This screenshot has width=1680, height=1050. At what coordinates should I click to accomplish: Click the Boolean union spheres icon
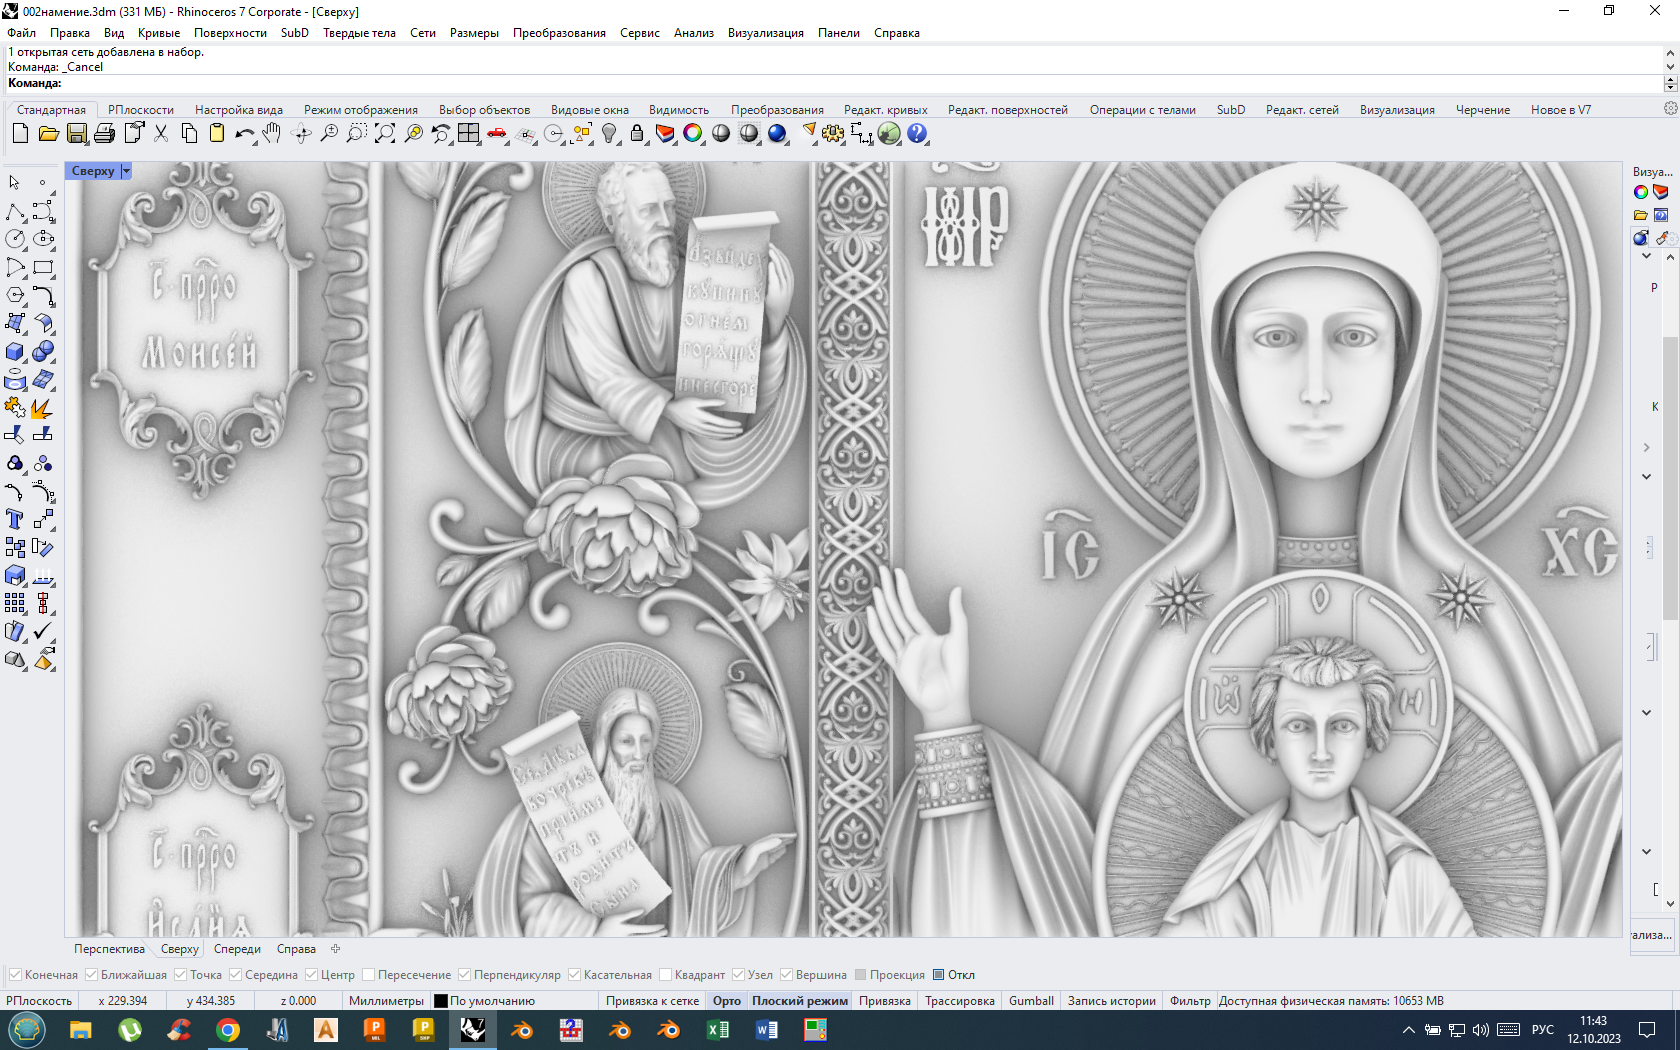pyautogui.click(x=43, y=351)
